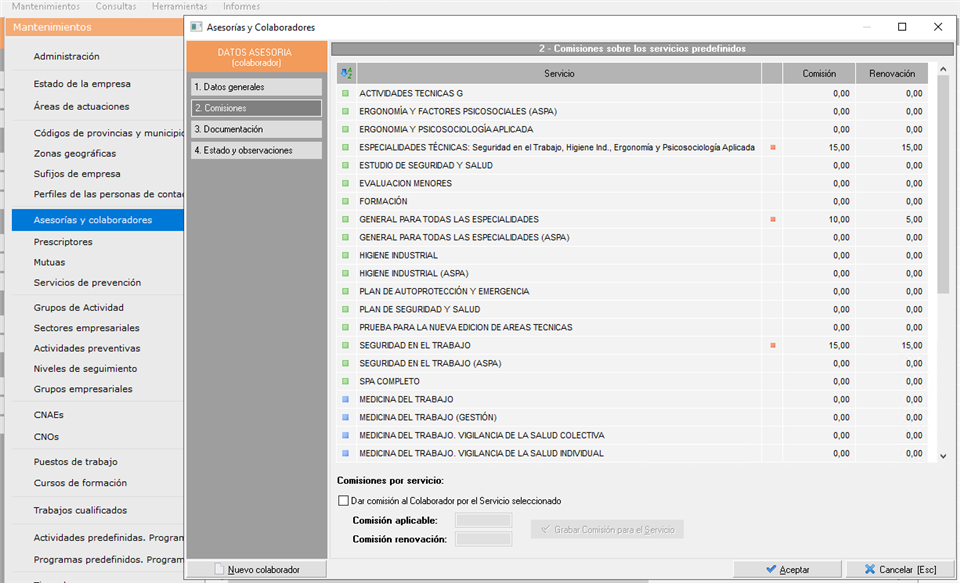The width and height of the screenshot is (960, 583).
Task: Select Prescriptores in Mantenimientos list
Action: [x=63, y=242]
